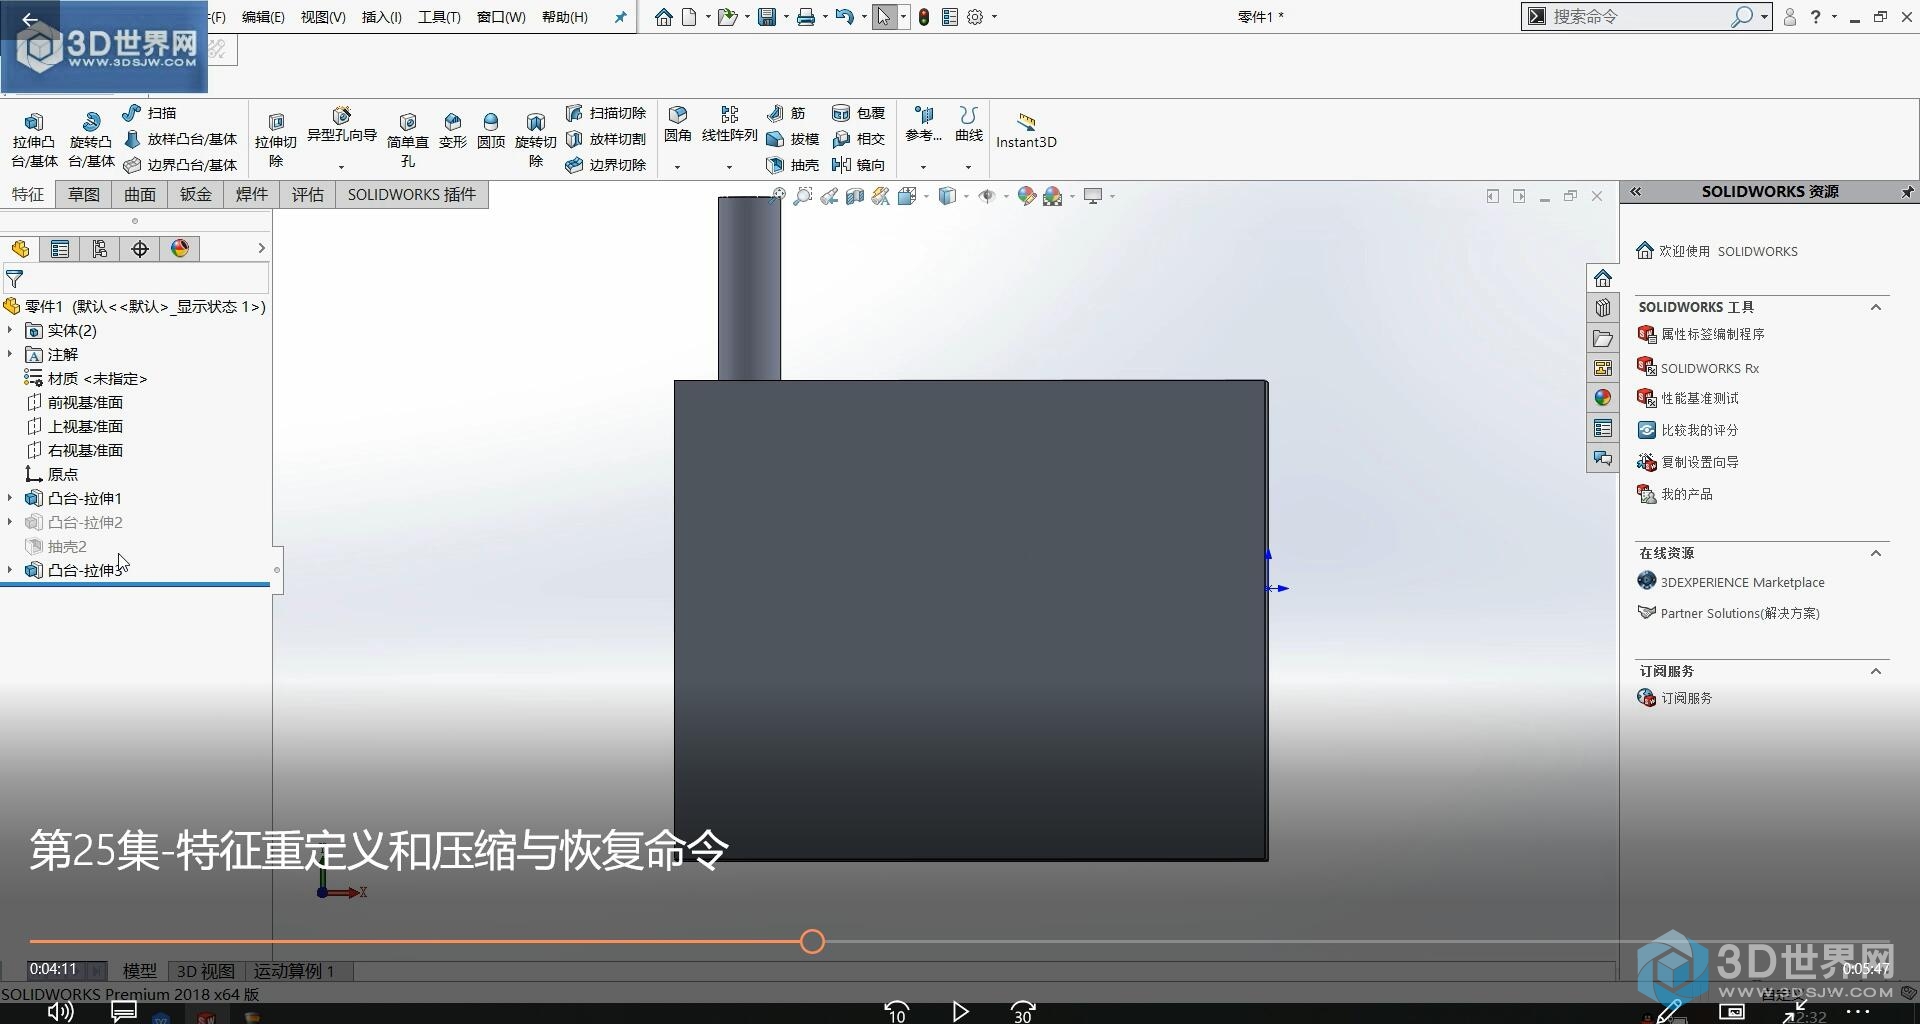Screen dimensions: 1920x1024
Task: Toggle the view display settings monitor icon
Action: coord(1093,196)
